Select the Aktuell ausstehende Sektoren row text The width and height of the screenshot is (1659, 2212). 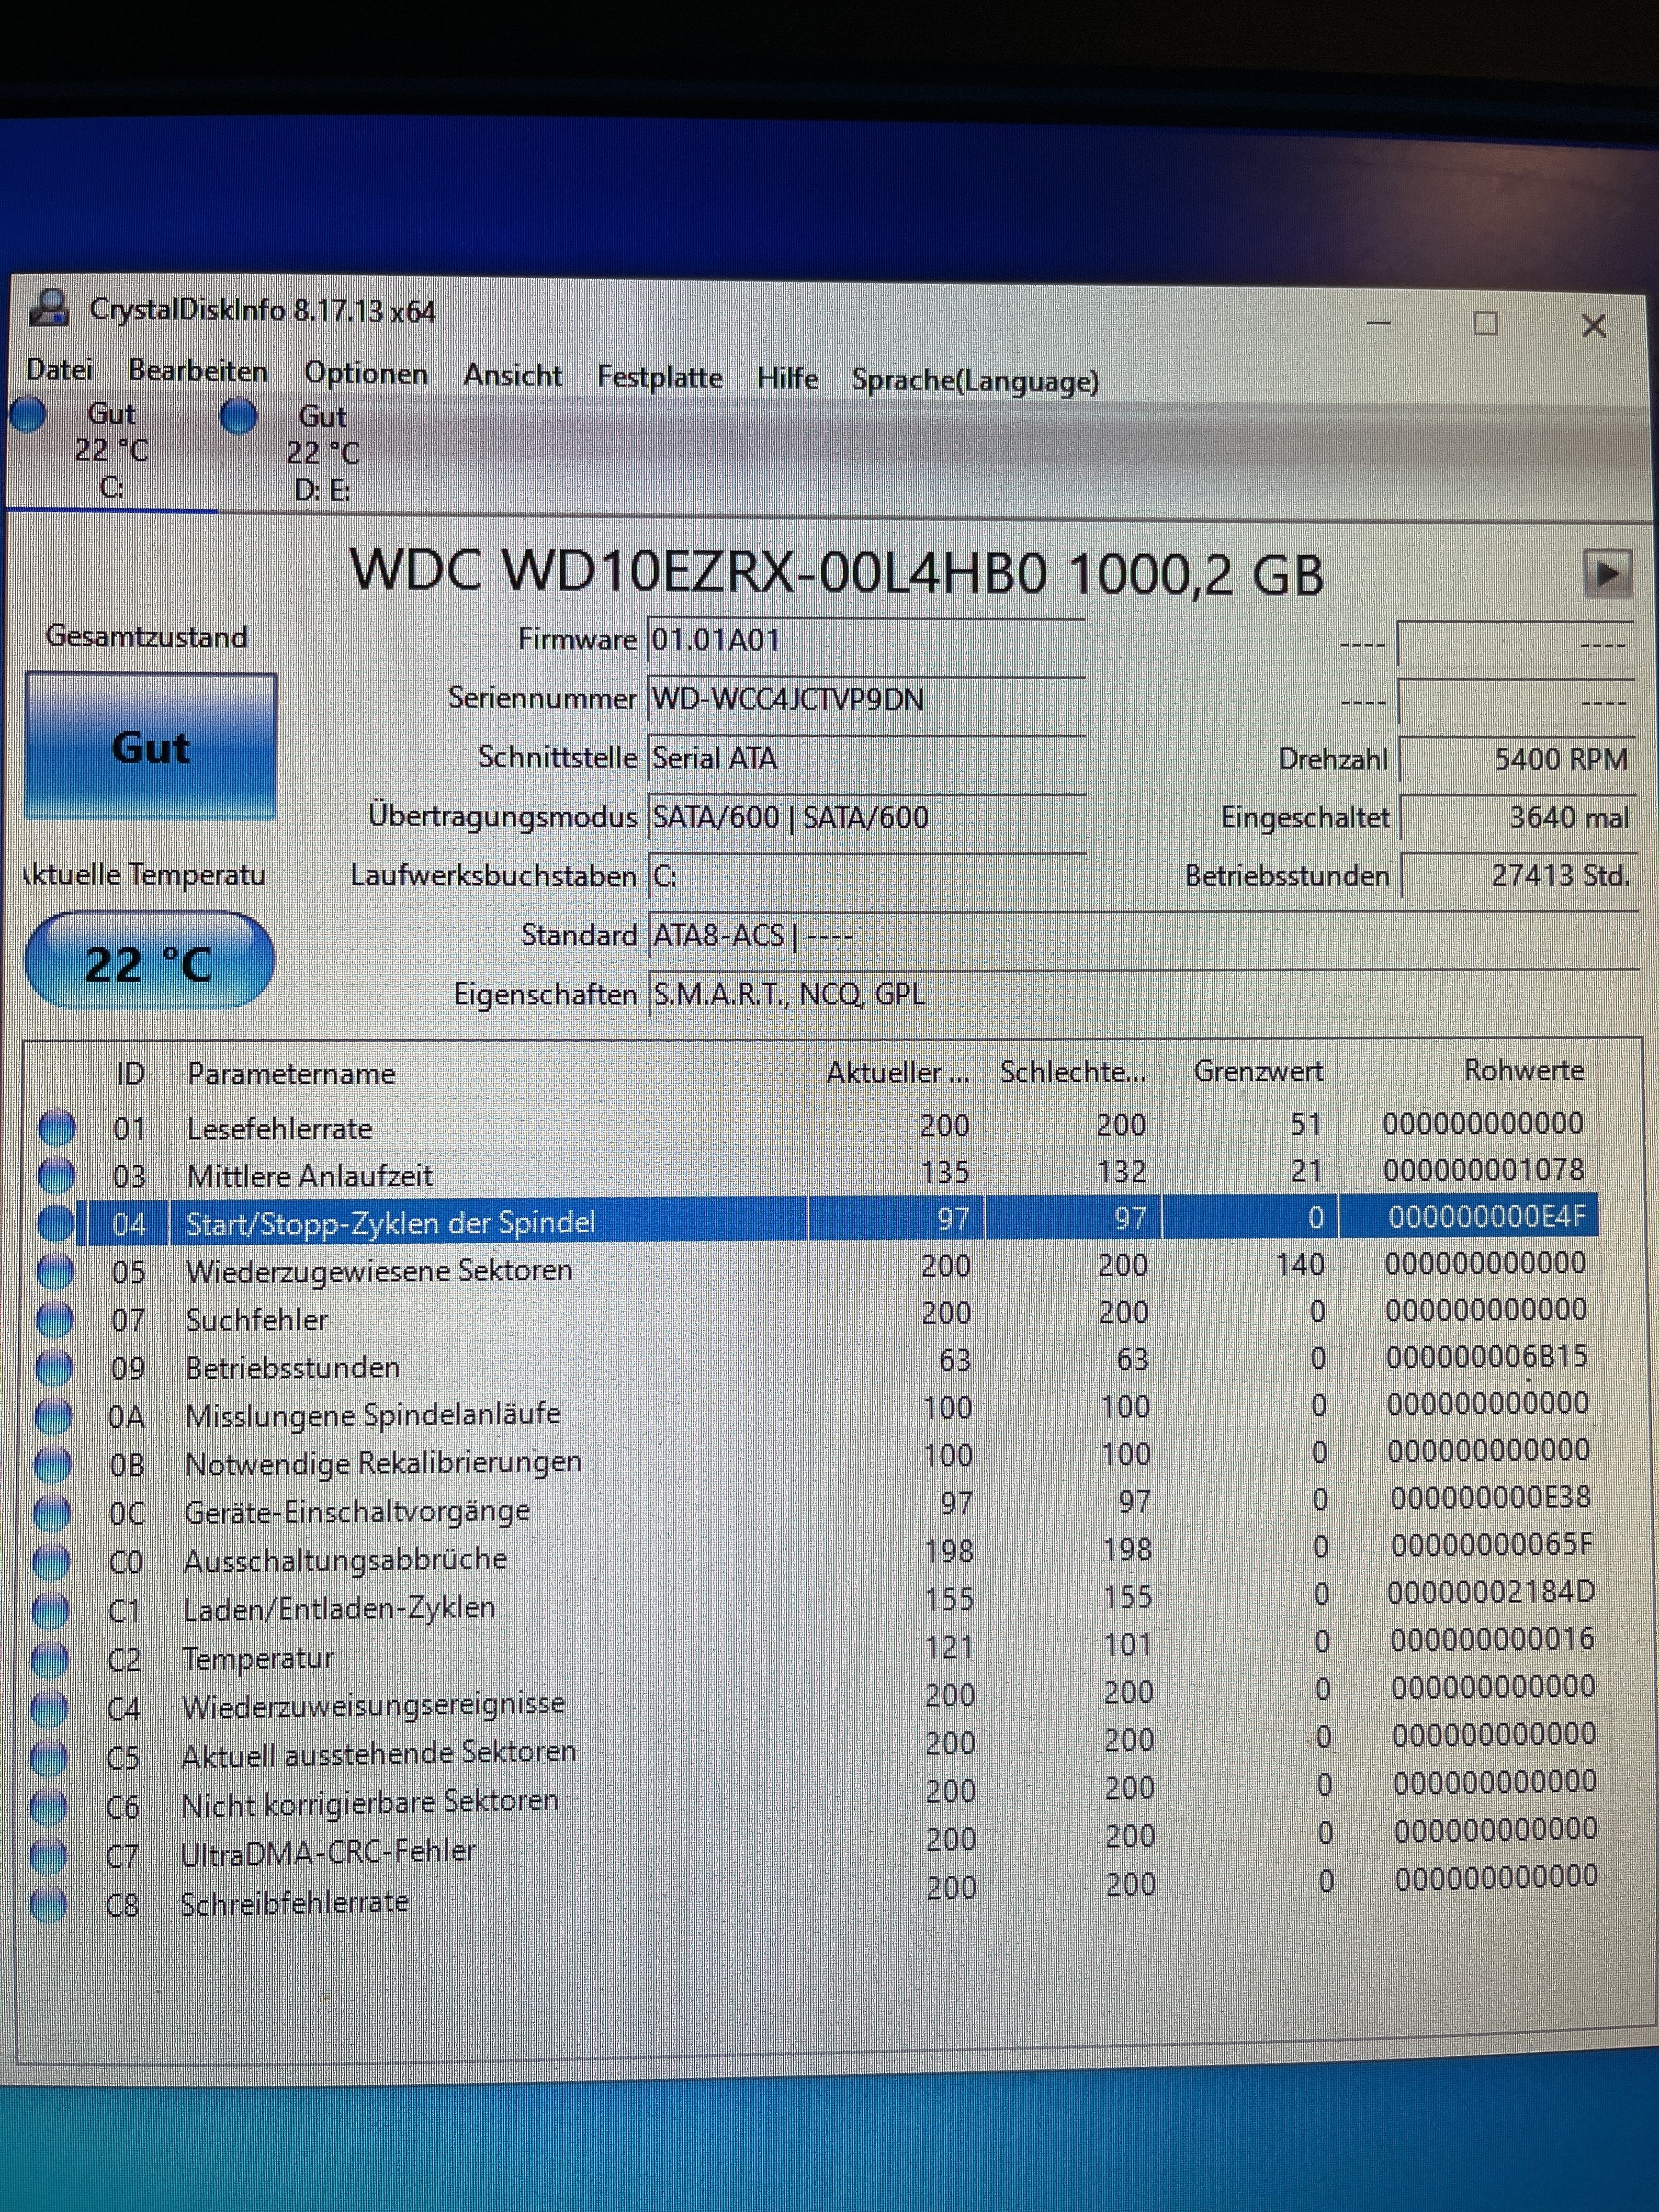click(379, 1753)
